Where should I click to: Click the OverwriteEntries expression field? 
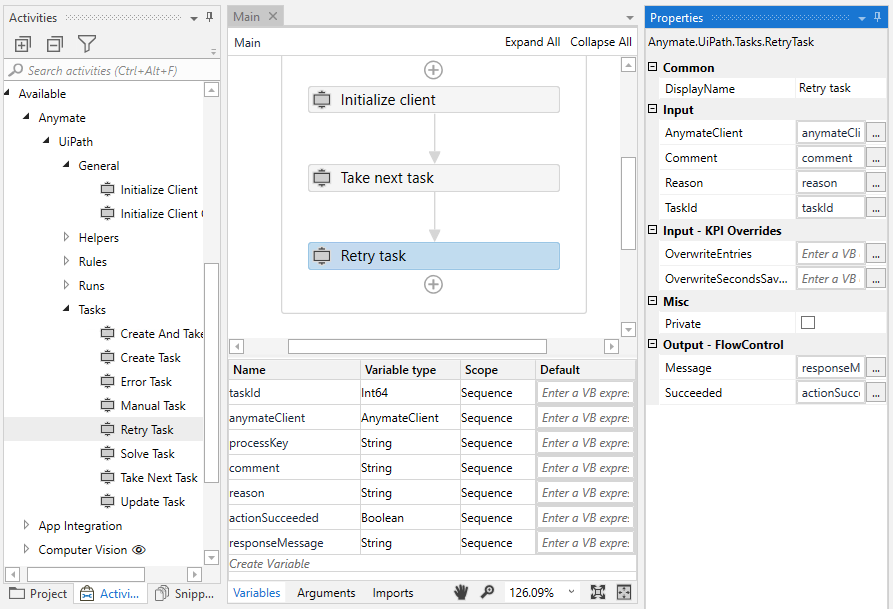[830, 254]
